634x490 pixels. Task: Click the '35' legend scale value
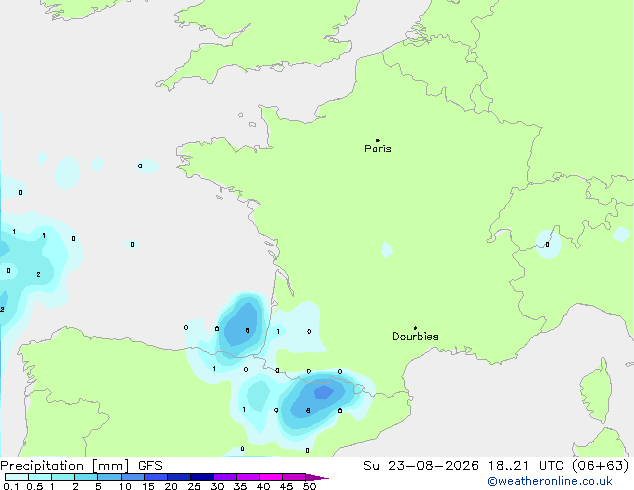click(x=240, y=486)
